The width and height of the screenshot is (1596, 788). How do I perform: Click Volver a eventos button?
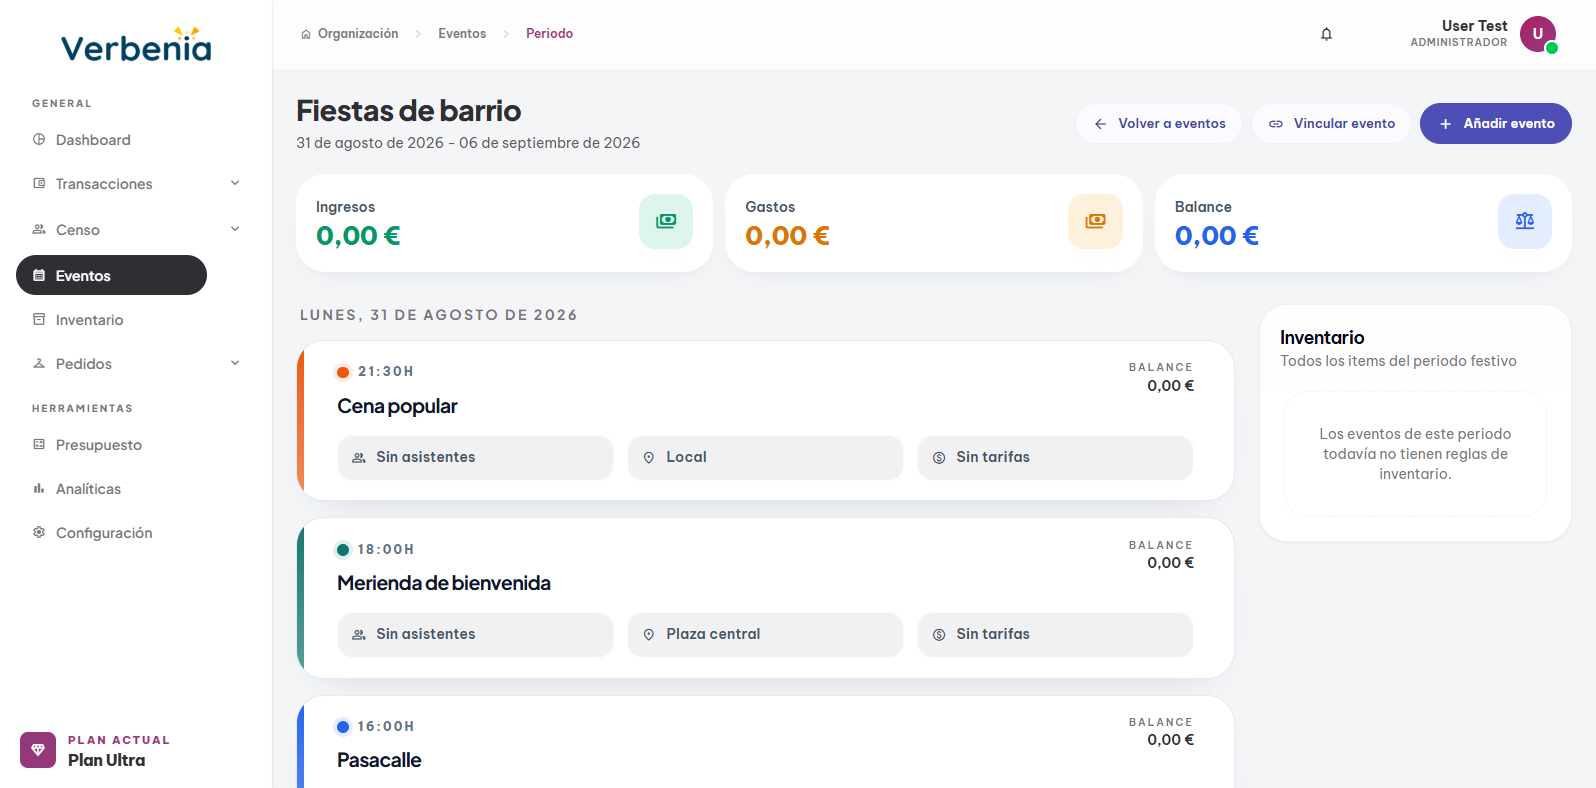point(1159,124)
